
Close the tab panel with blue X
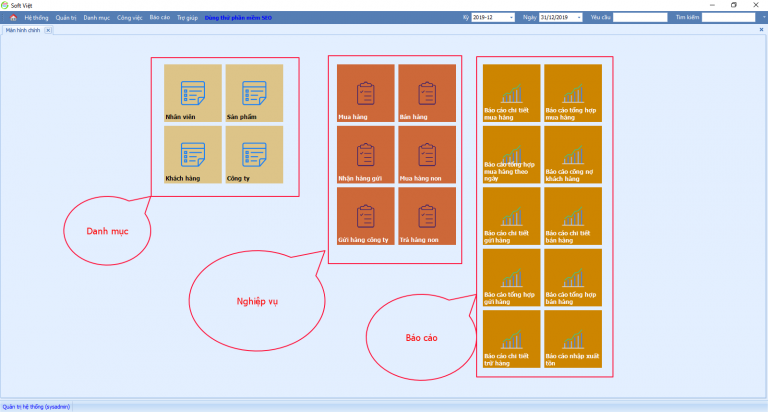[761, 30]
